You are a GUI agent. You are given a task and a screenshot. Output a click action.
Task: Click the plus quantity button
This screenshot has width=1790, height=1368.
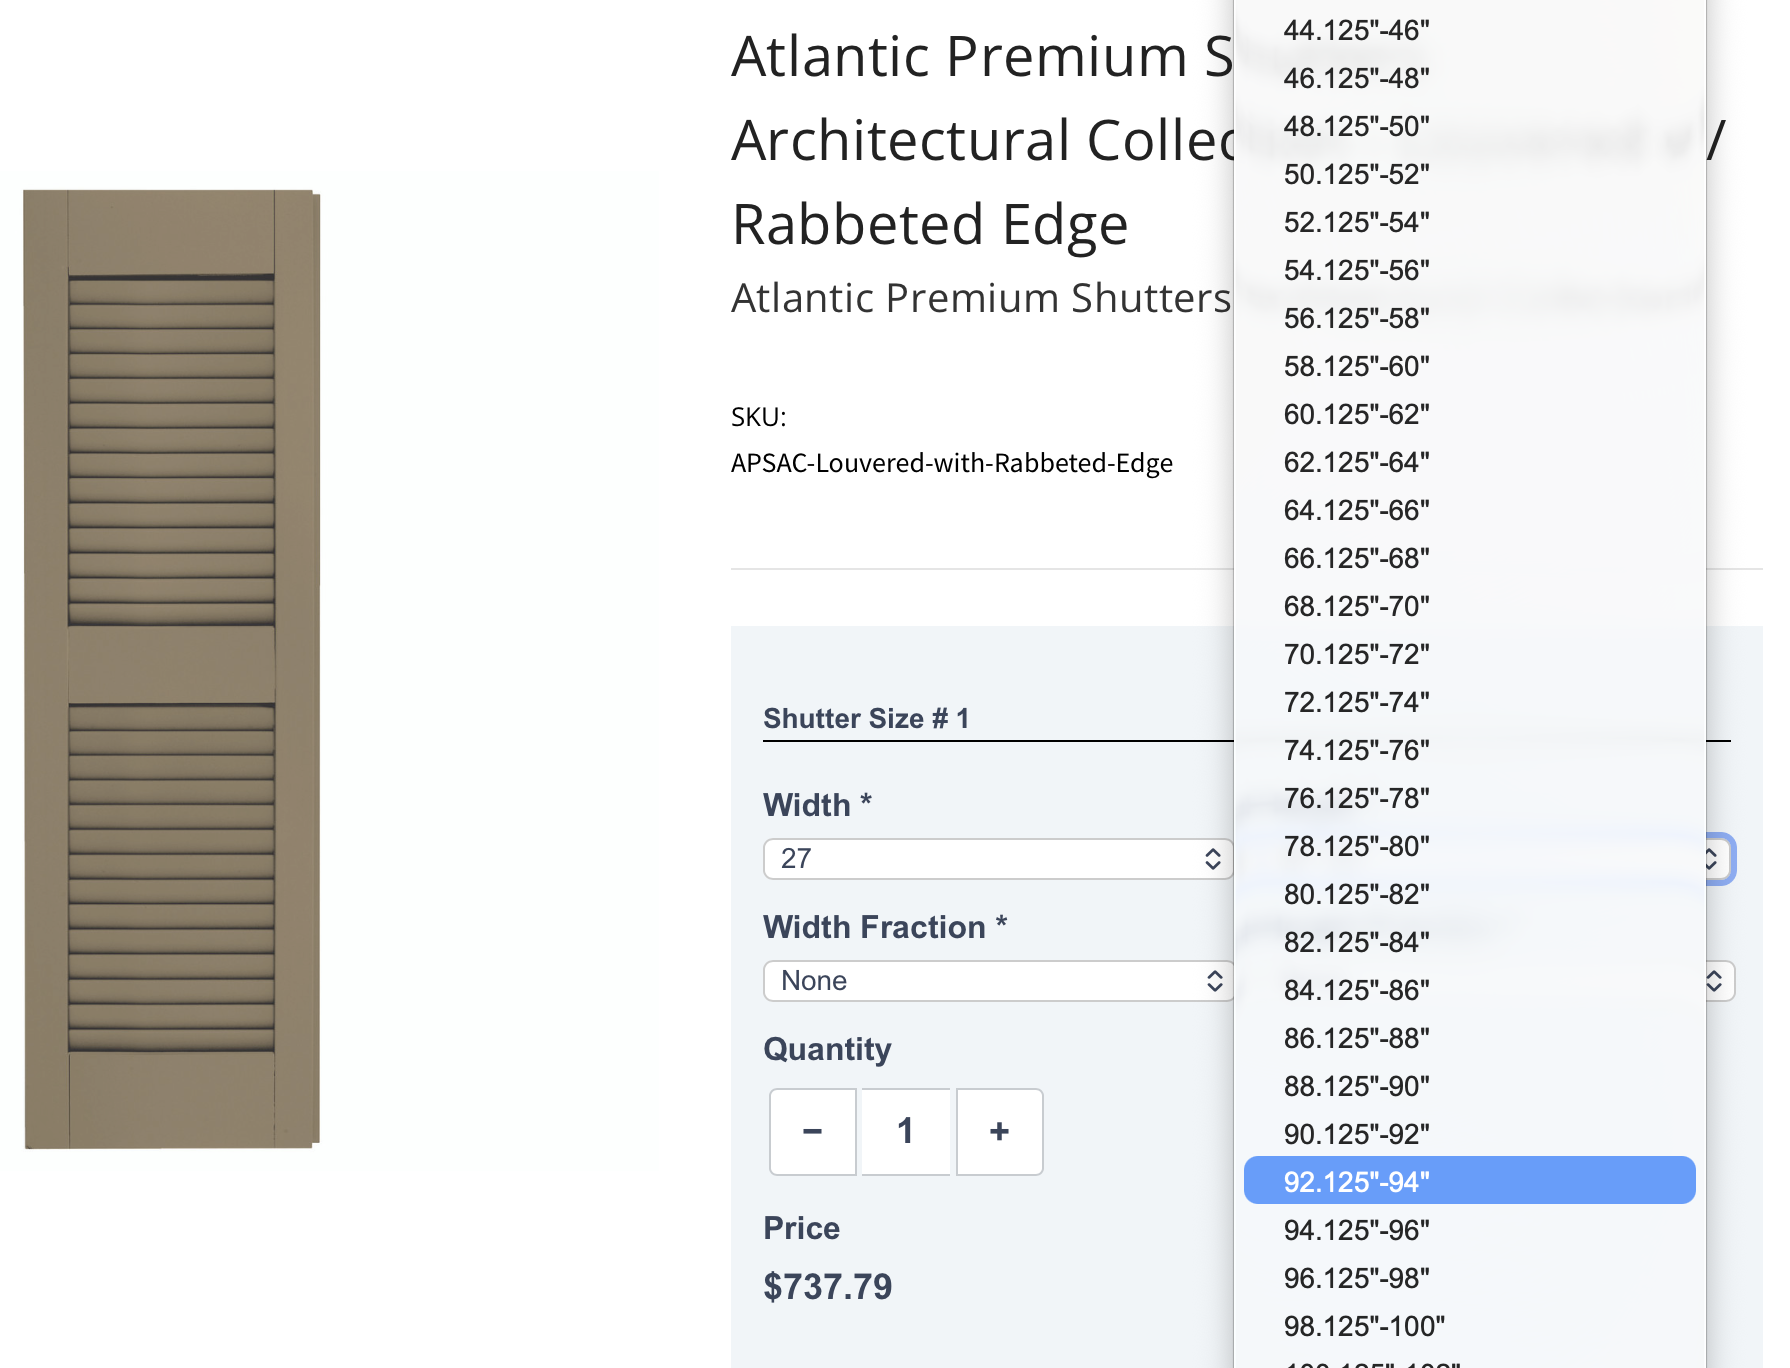[x=999, y=1131]
